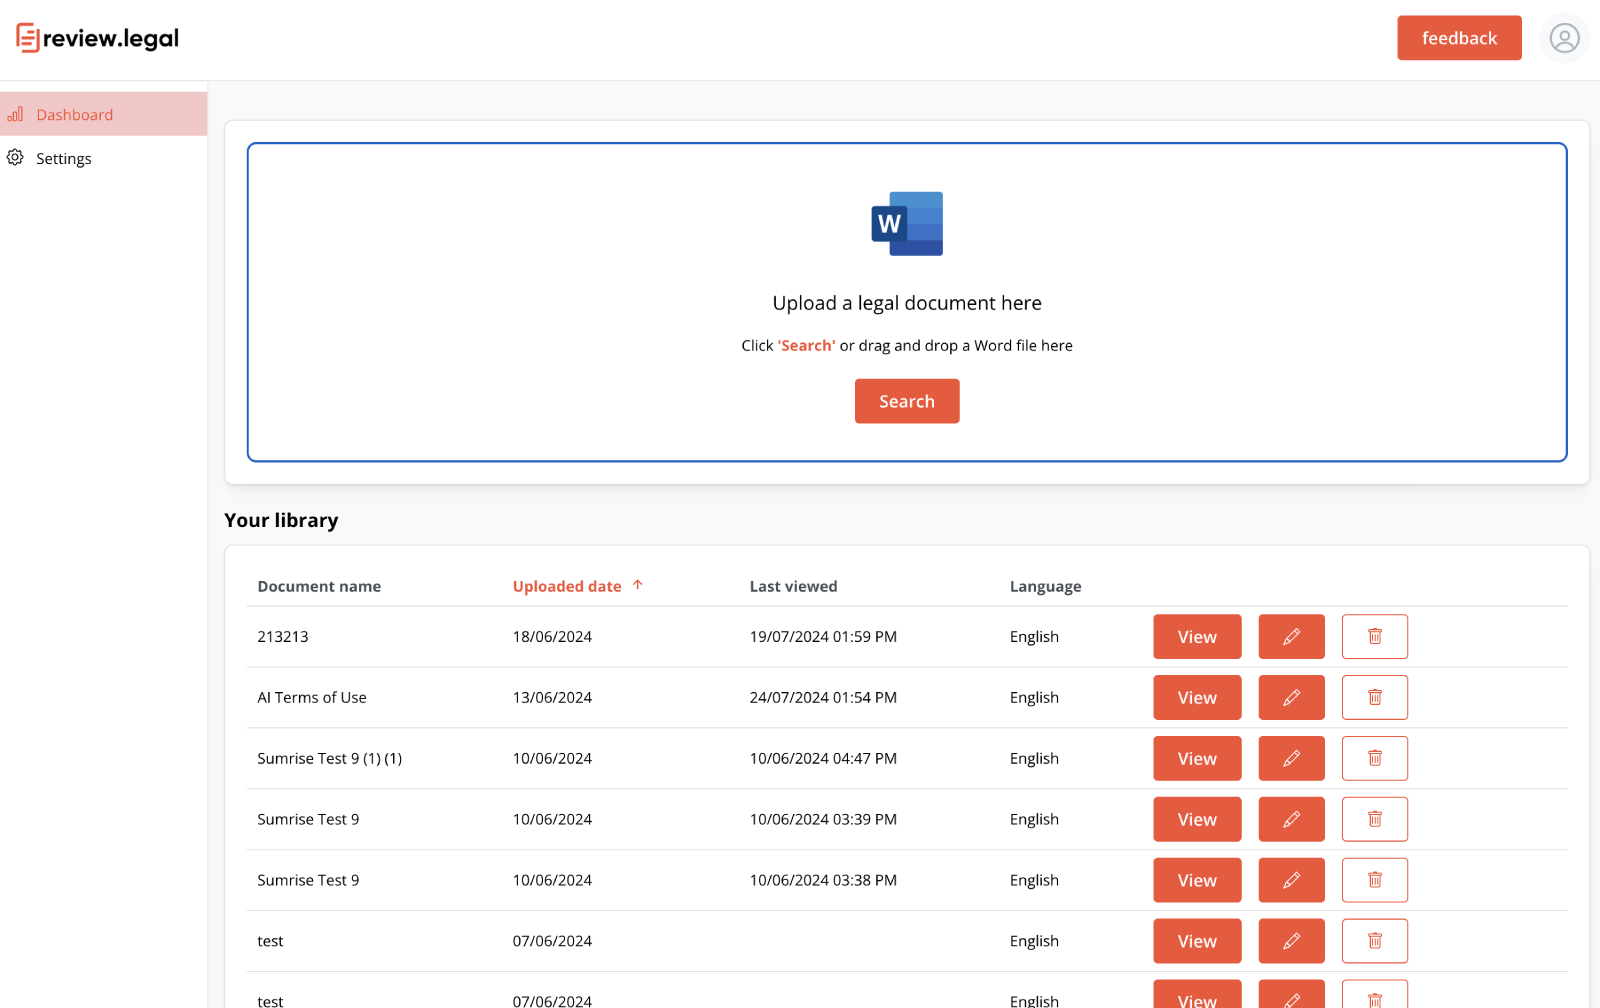View the 213213 document
Screen dimensions: 1600x1008
point(1197,637)
